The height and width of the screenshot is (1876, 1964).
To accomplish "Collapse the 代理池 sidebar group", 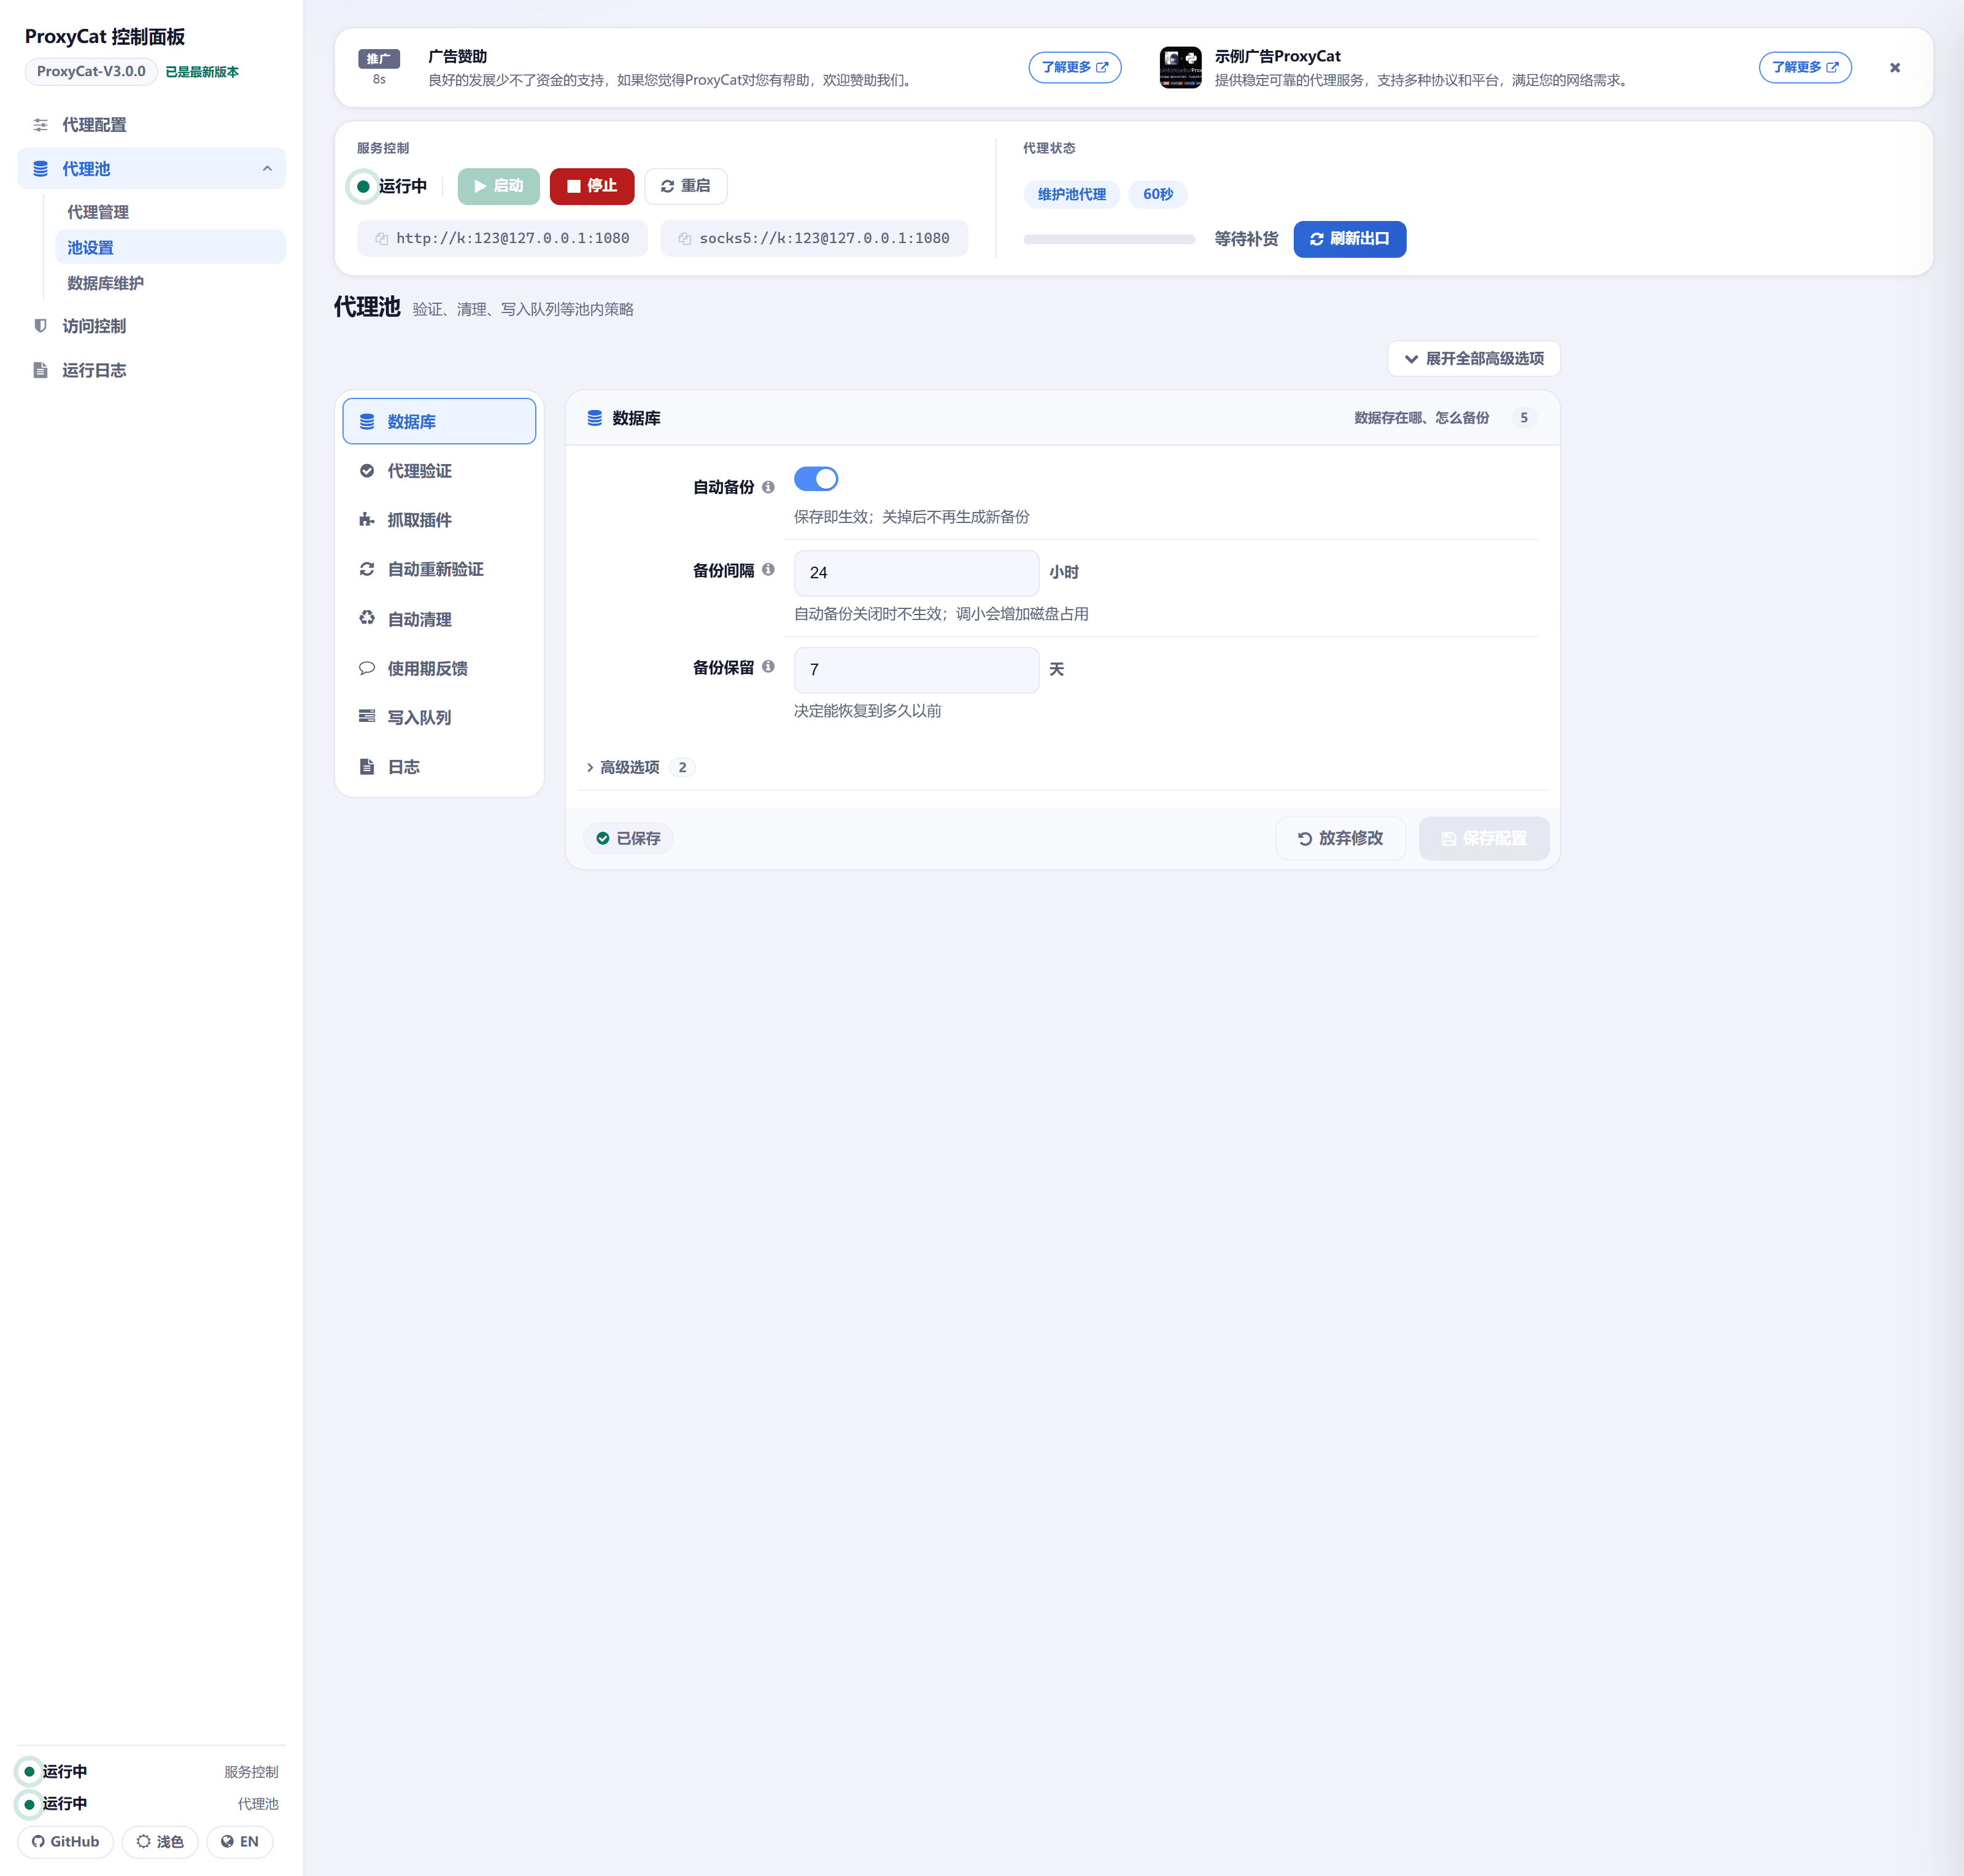I will (267, 168).
